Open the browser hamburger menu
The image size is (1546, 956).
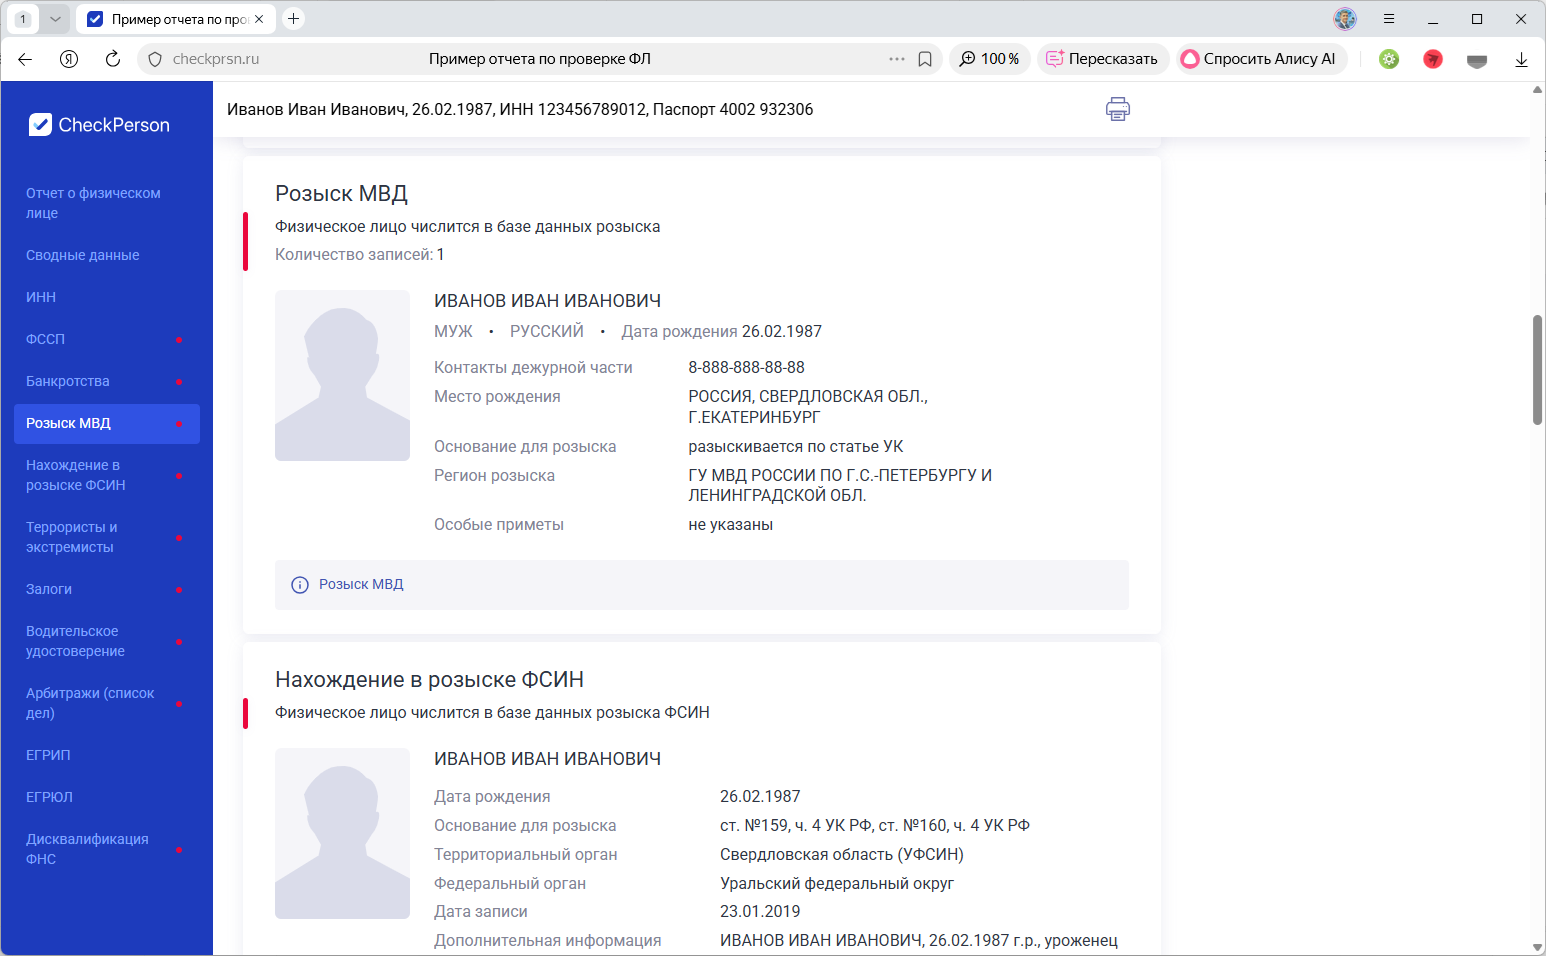pyautogui.click(x=1389, y=18)
